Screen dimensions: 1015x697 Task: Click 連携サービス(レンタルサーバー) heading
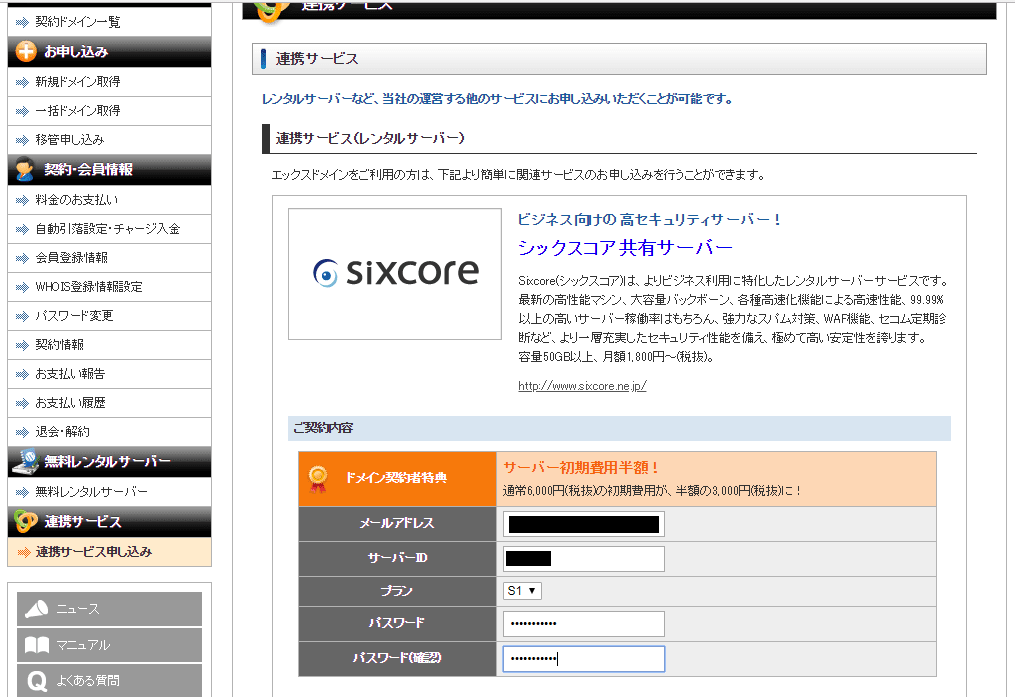[370, 138]
